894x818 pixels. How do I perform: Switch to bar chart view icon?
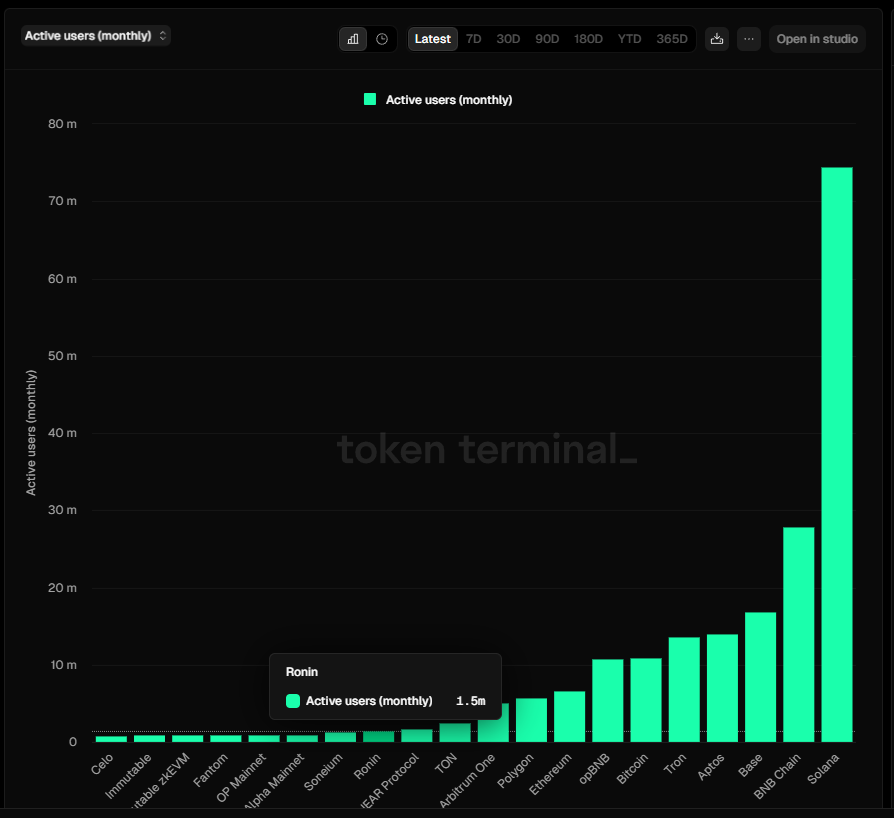click(353, 39)
